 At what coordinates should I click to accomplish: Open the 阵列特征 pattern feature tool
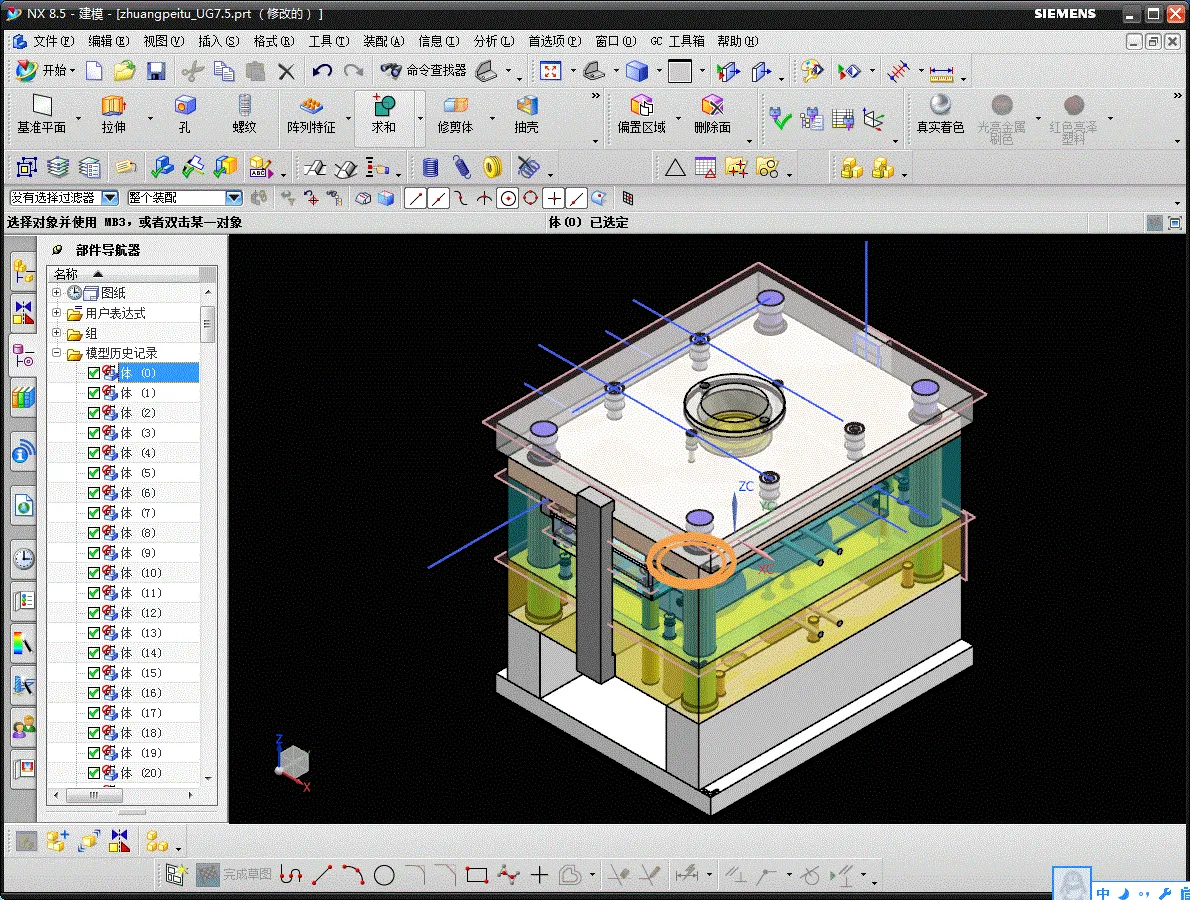click(311, 115)
